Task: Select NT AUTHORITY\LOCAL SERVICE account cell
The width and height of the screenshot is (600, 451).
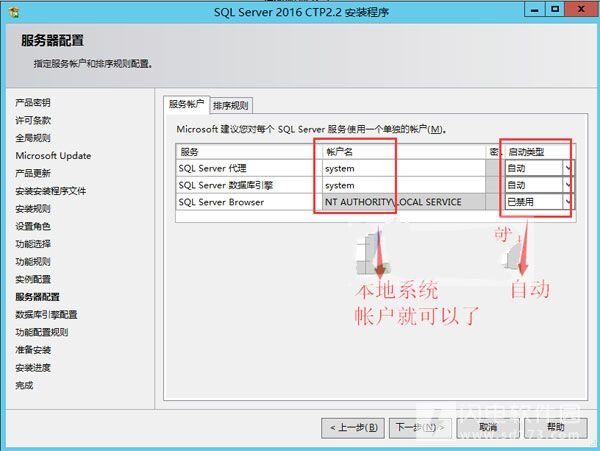Action: point(403,202)
